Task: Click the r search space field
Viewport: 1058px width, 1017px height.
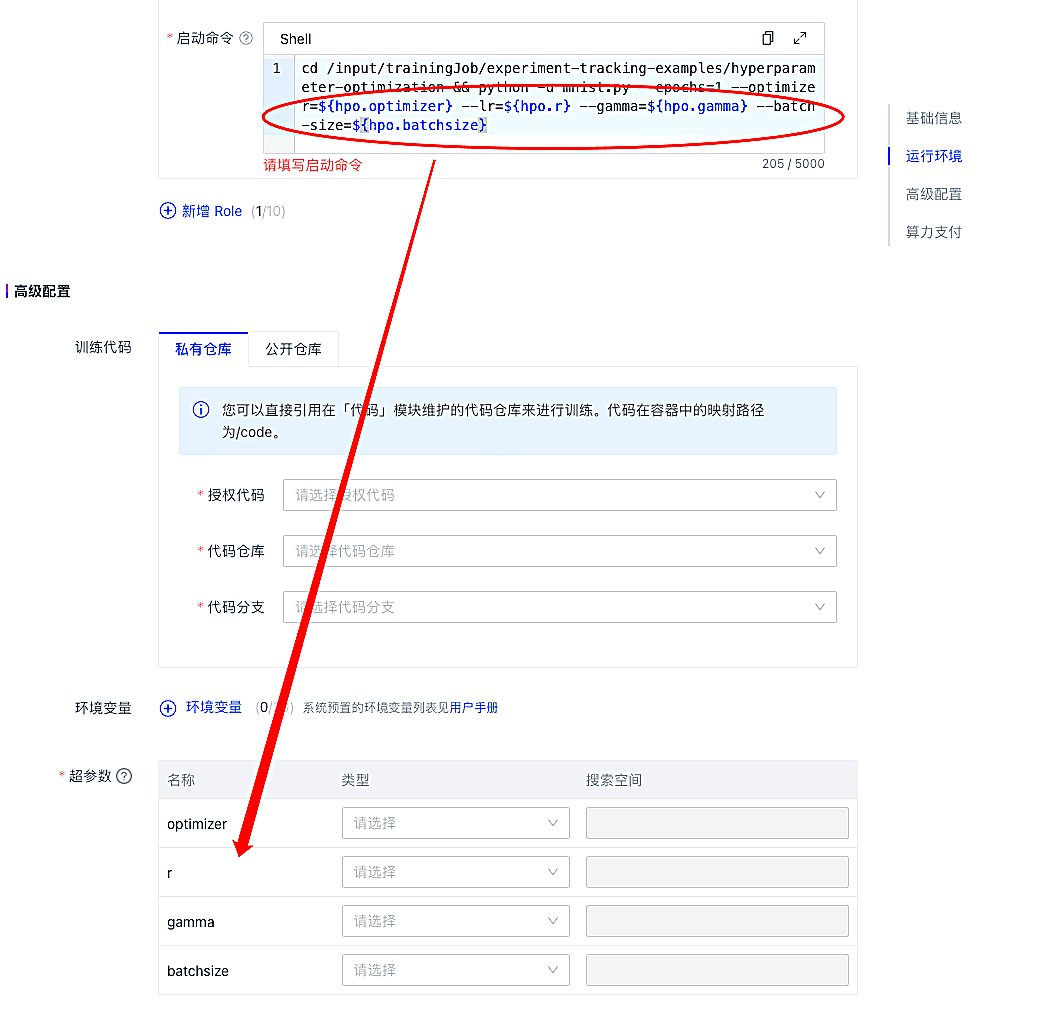Action: 717,872
